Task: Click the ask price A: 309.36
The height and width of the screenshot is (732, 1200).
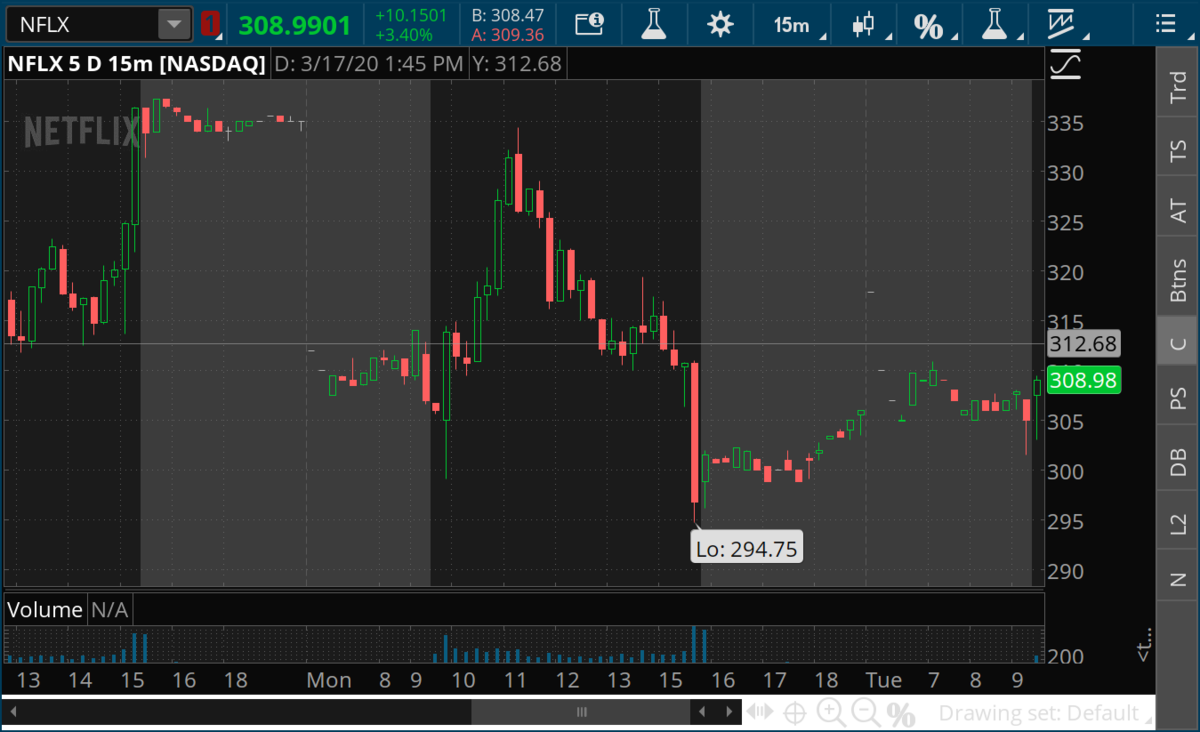Action: 507,35
